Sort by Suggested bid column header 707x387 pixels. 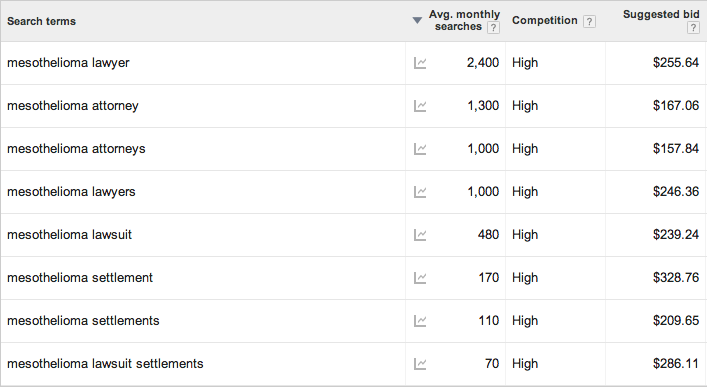[x=661, y=14]
